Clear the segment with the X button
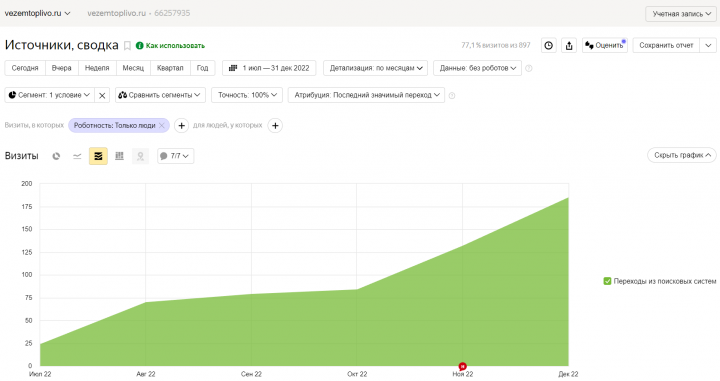 (102, 95)
